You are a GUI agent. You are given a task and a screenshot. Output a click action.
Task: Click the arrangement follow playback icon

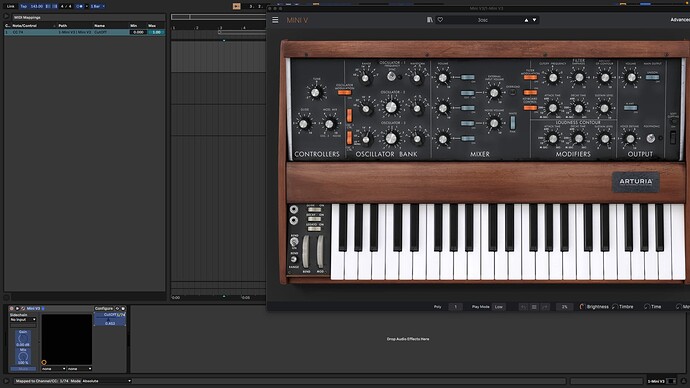point(236,6)
